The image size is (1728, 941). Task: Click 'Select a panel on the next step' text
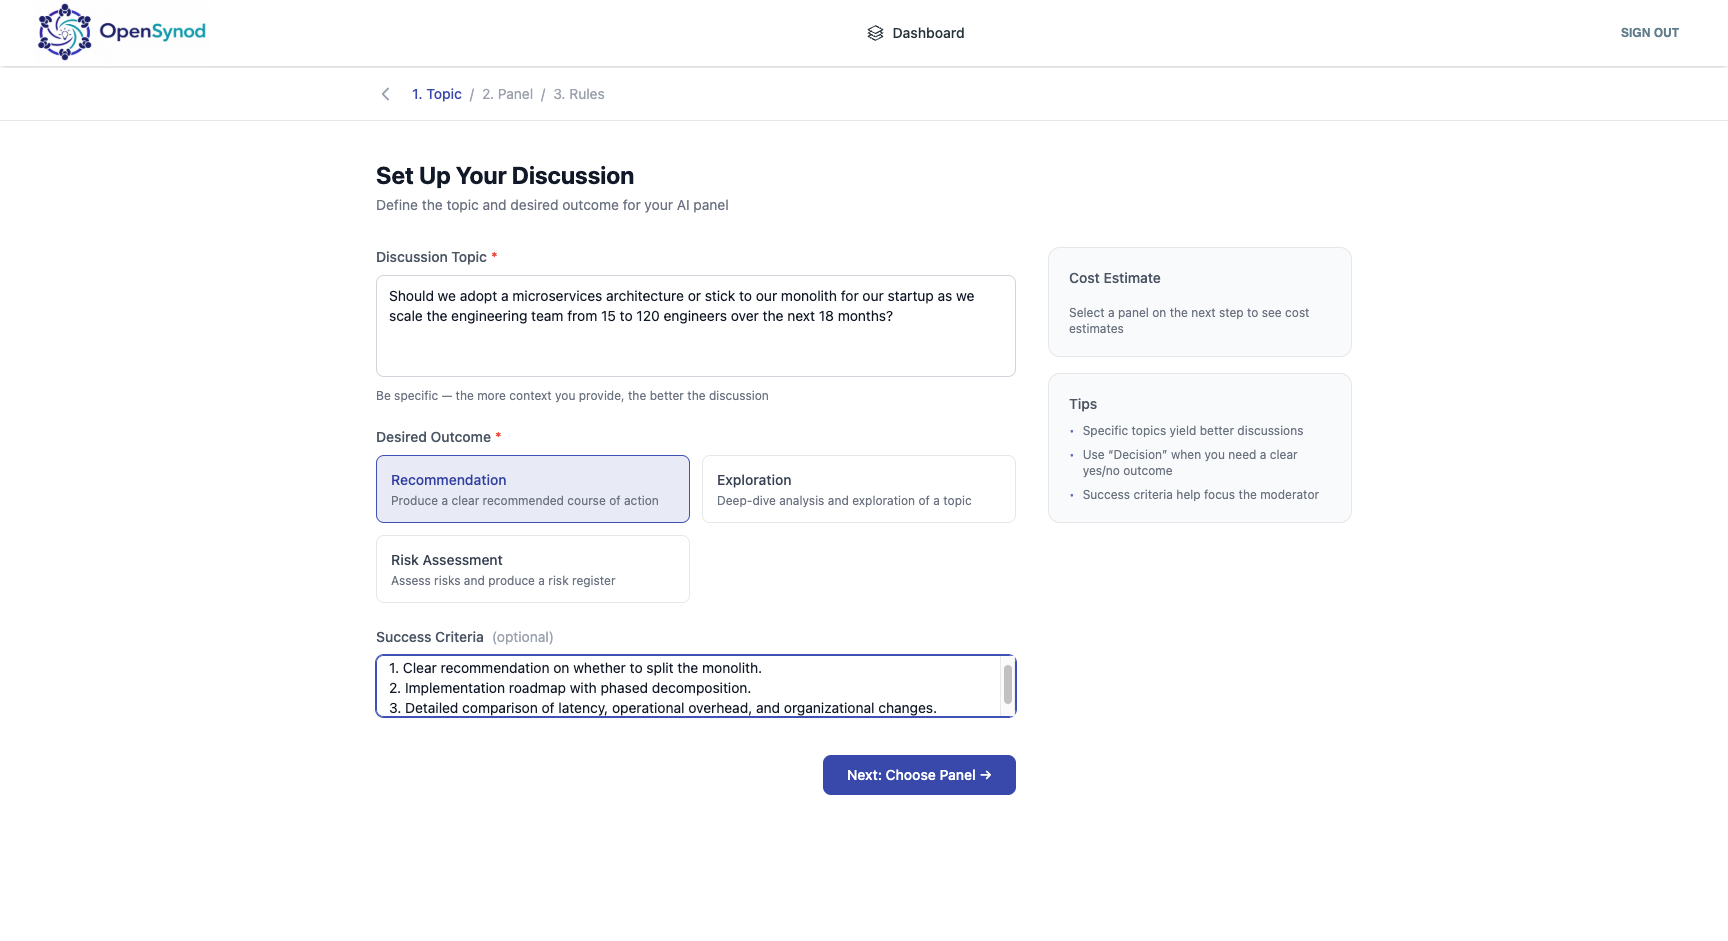(1189, 321)
